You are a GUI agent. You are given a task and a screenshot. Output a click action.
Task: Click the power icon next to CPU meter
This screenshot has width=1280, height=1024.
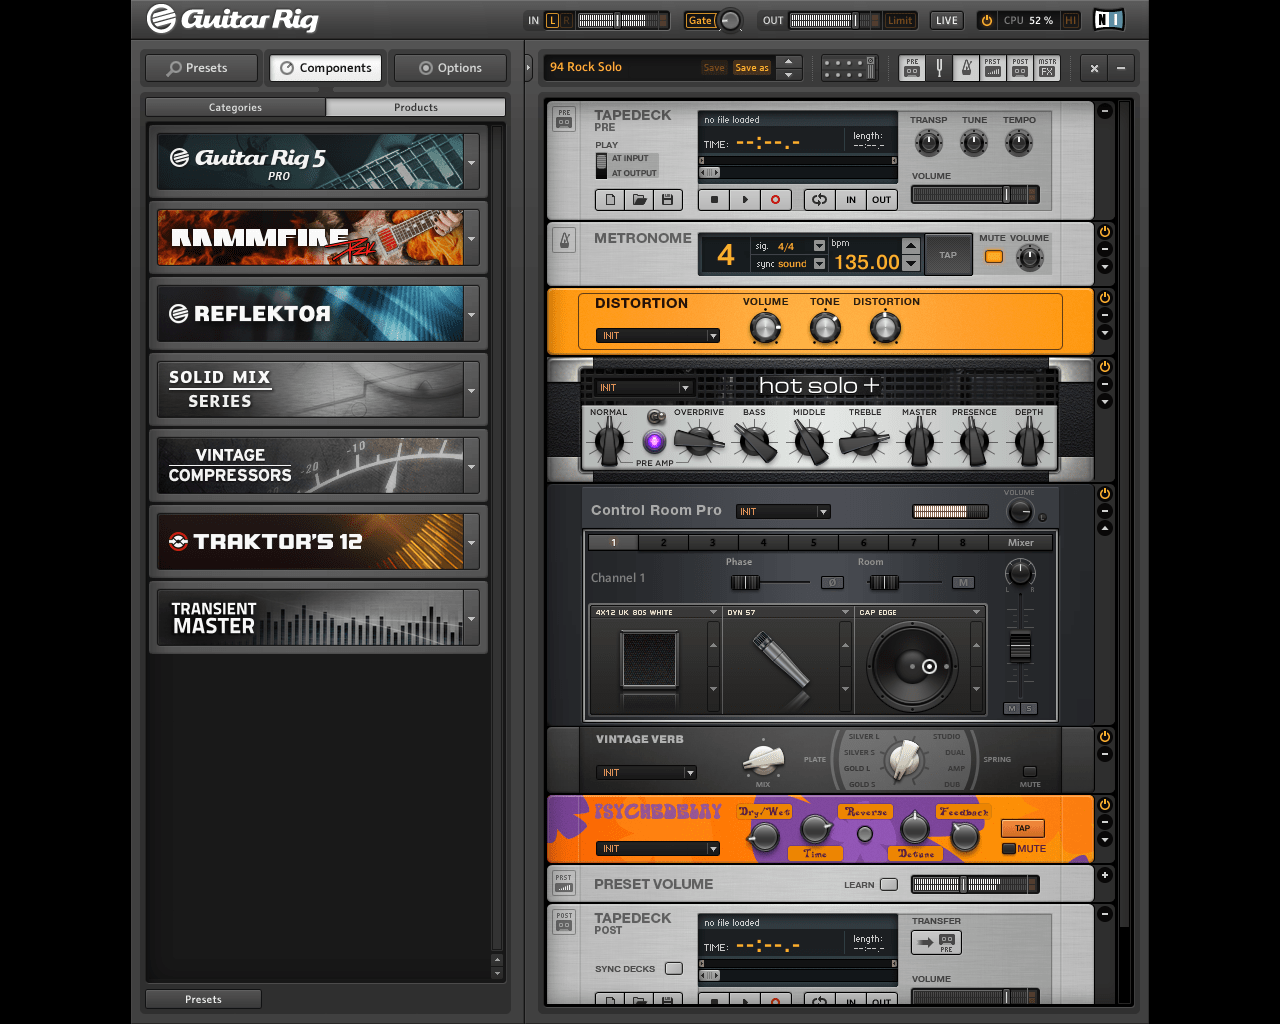tap(987, 20)
